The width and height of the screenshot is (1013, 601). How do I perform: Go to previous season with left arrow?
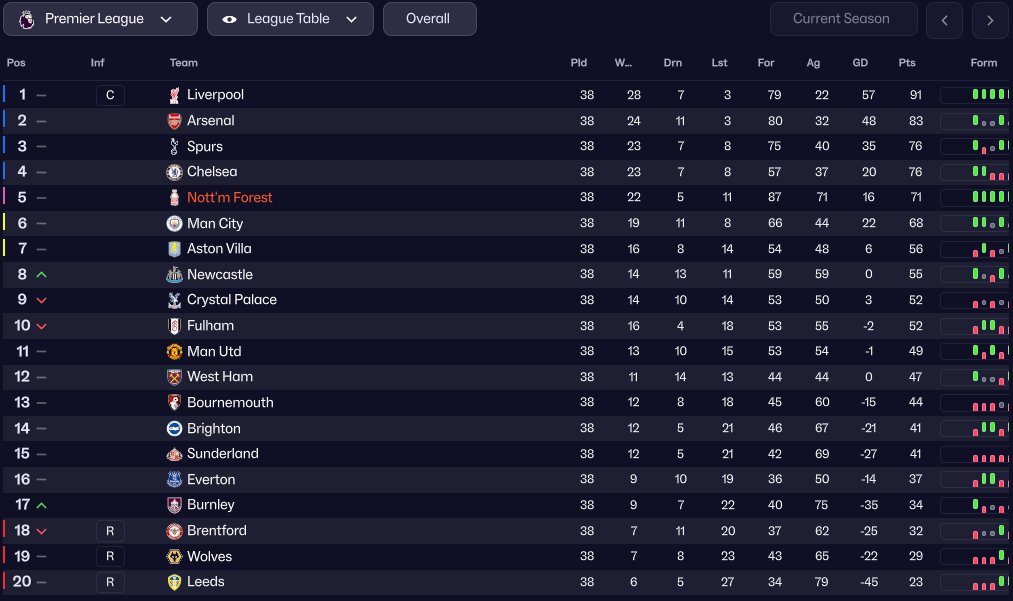945,19
